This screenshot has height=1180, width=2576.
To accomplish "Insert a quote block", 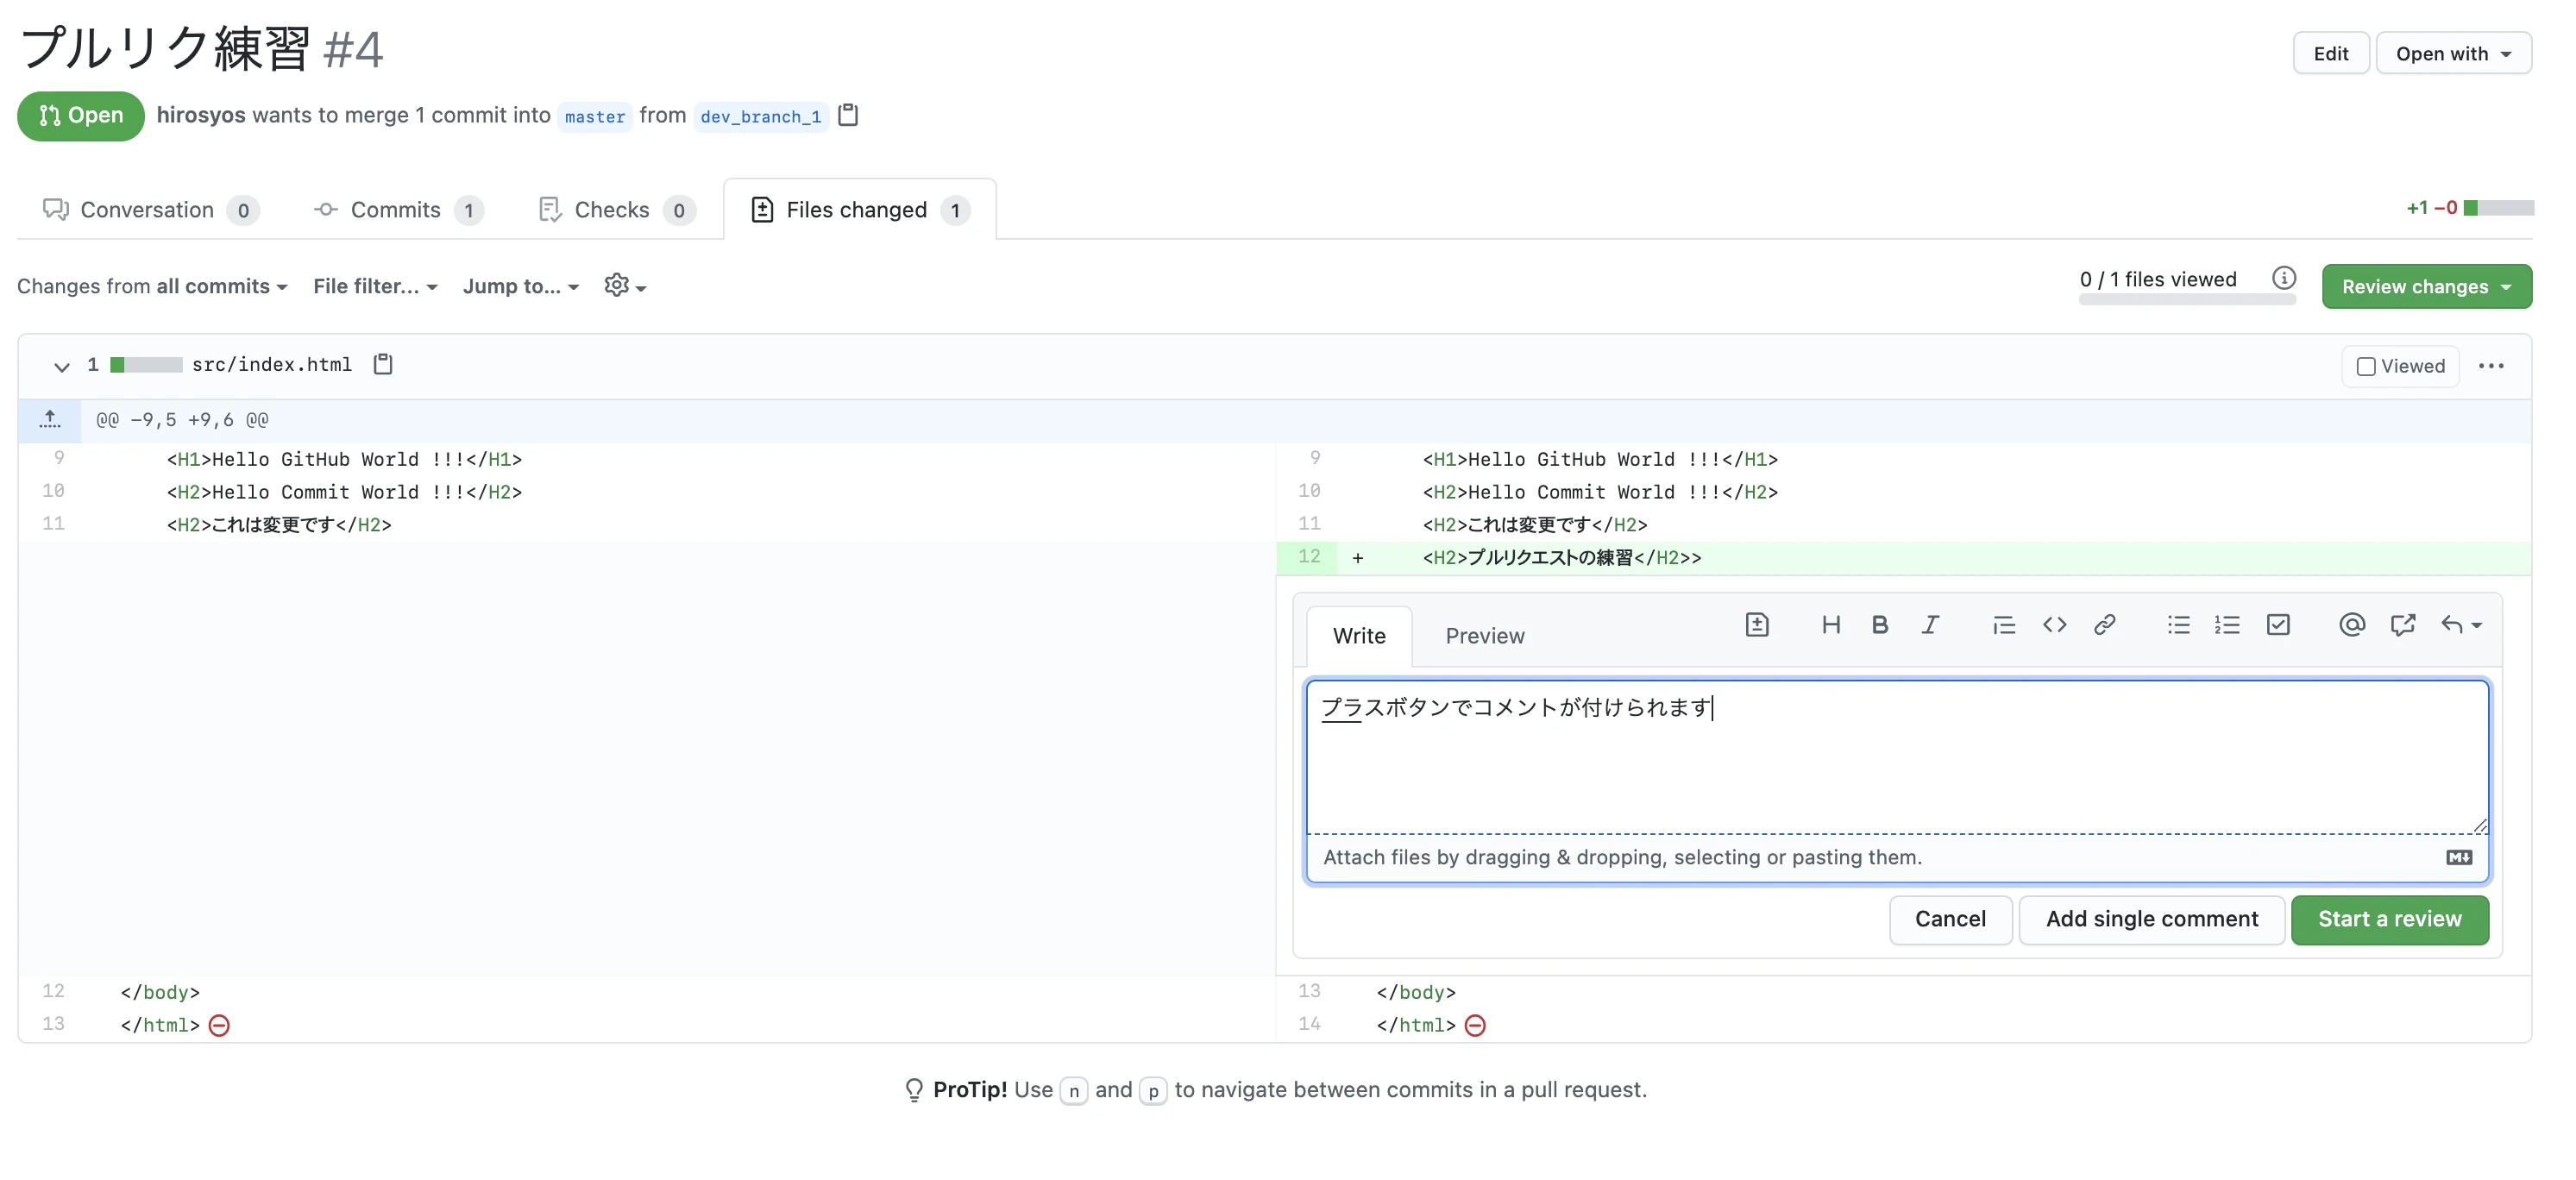I will pos(2003,625).
